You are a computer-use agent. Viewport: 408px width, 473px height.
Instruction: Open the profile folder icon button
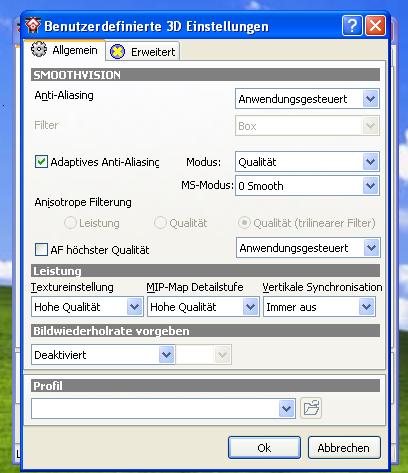311,408
